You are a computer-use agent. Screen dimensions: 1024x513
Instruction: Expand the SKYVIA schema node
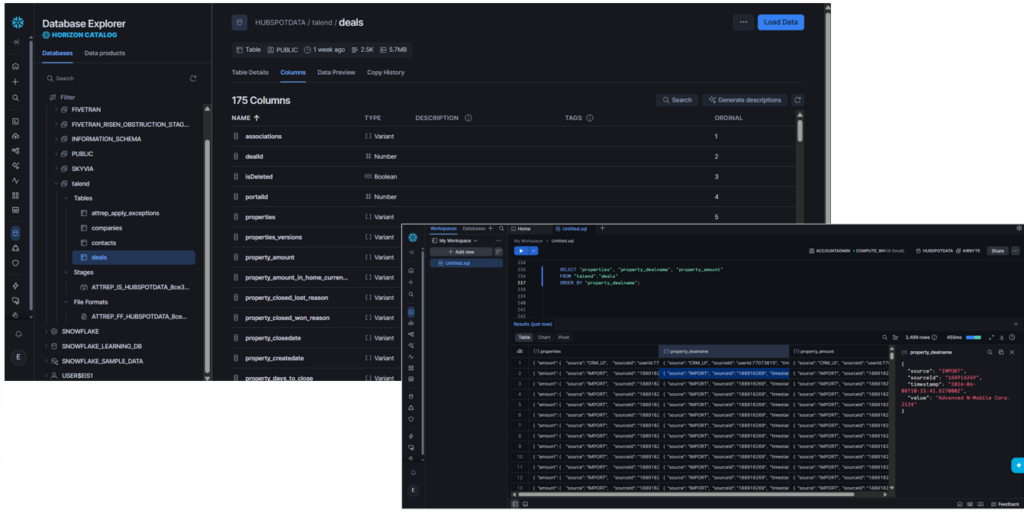(56, 169)
